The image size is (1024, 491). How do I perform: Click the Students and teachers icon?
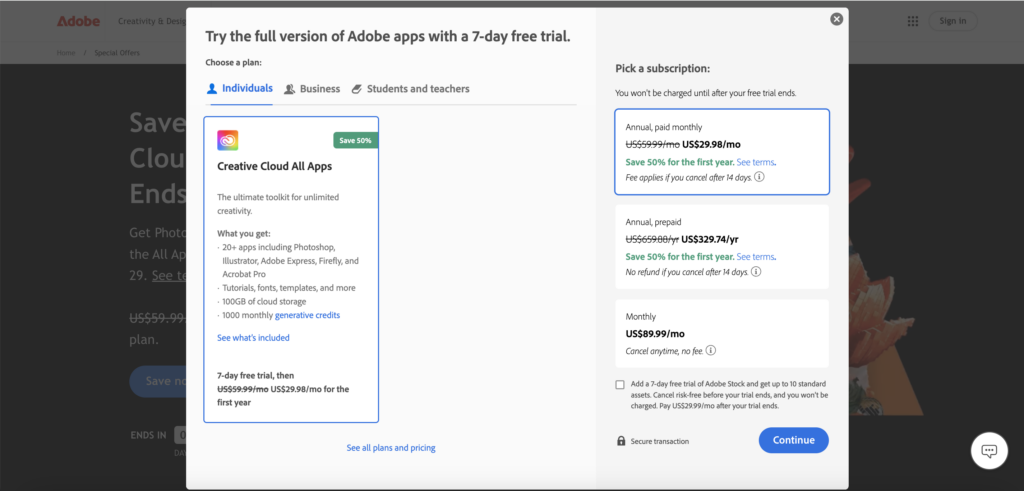tap(357, 89)
